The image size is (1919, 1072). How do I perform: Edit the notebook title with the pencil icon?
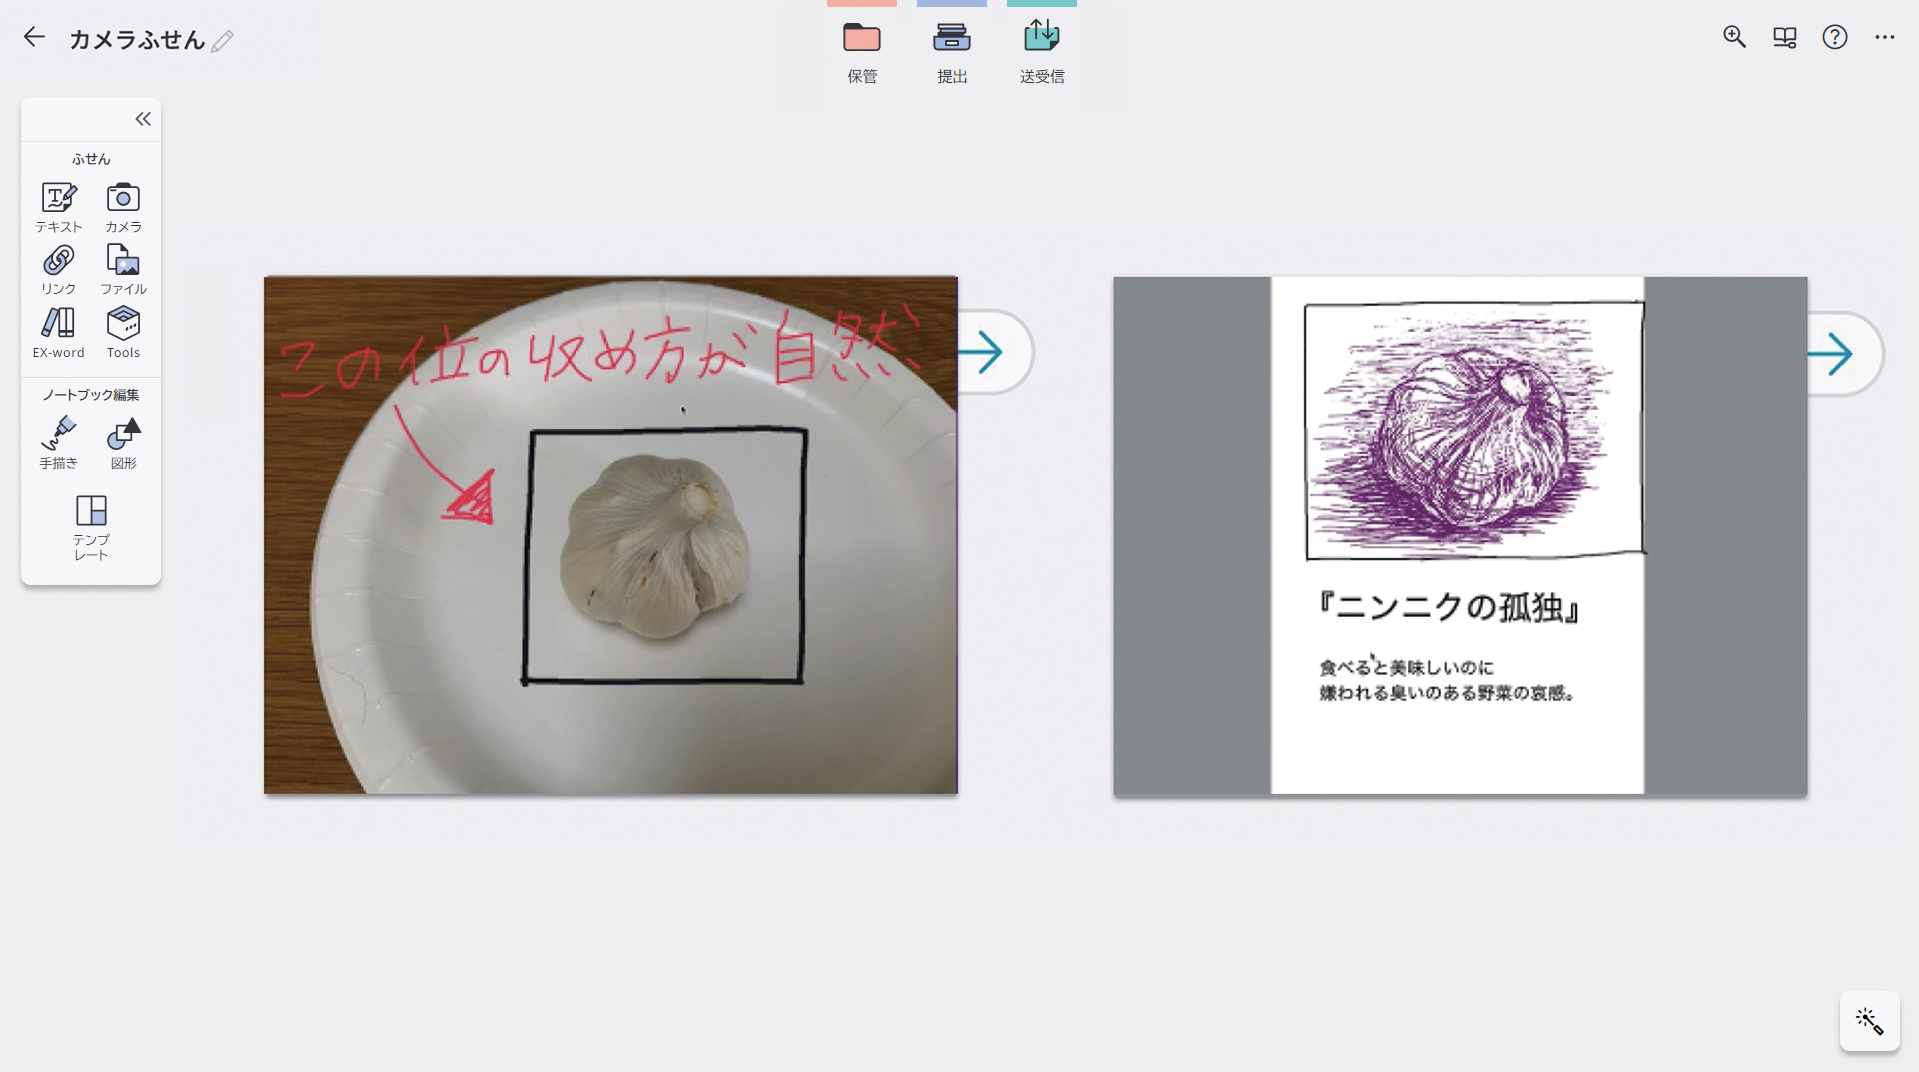click(222, 41)
